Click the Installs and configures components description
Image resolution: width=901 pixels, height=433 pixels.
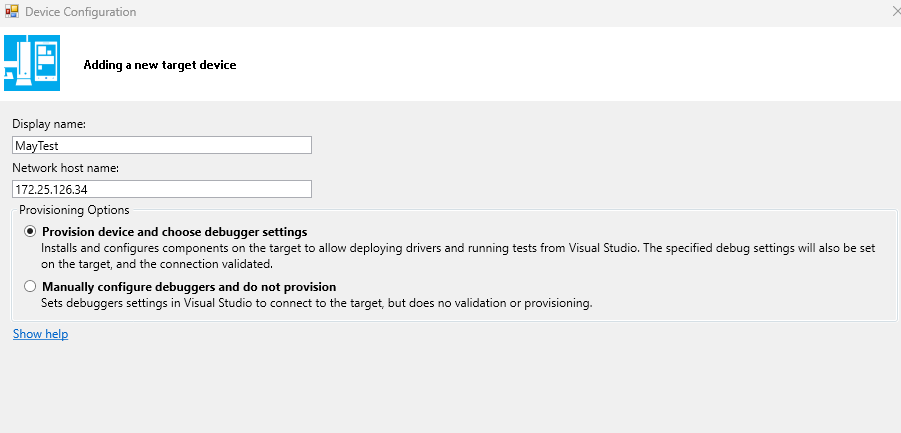click(x=458, y=257)
